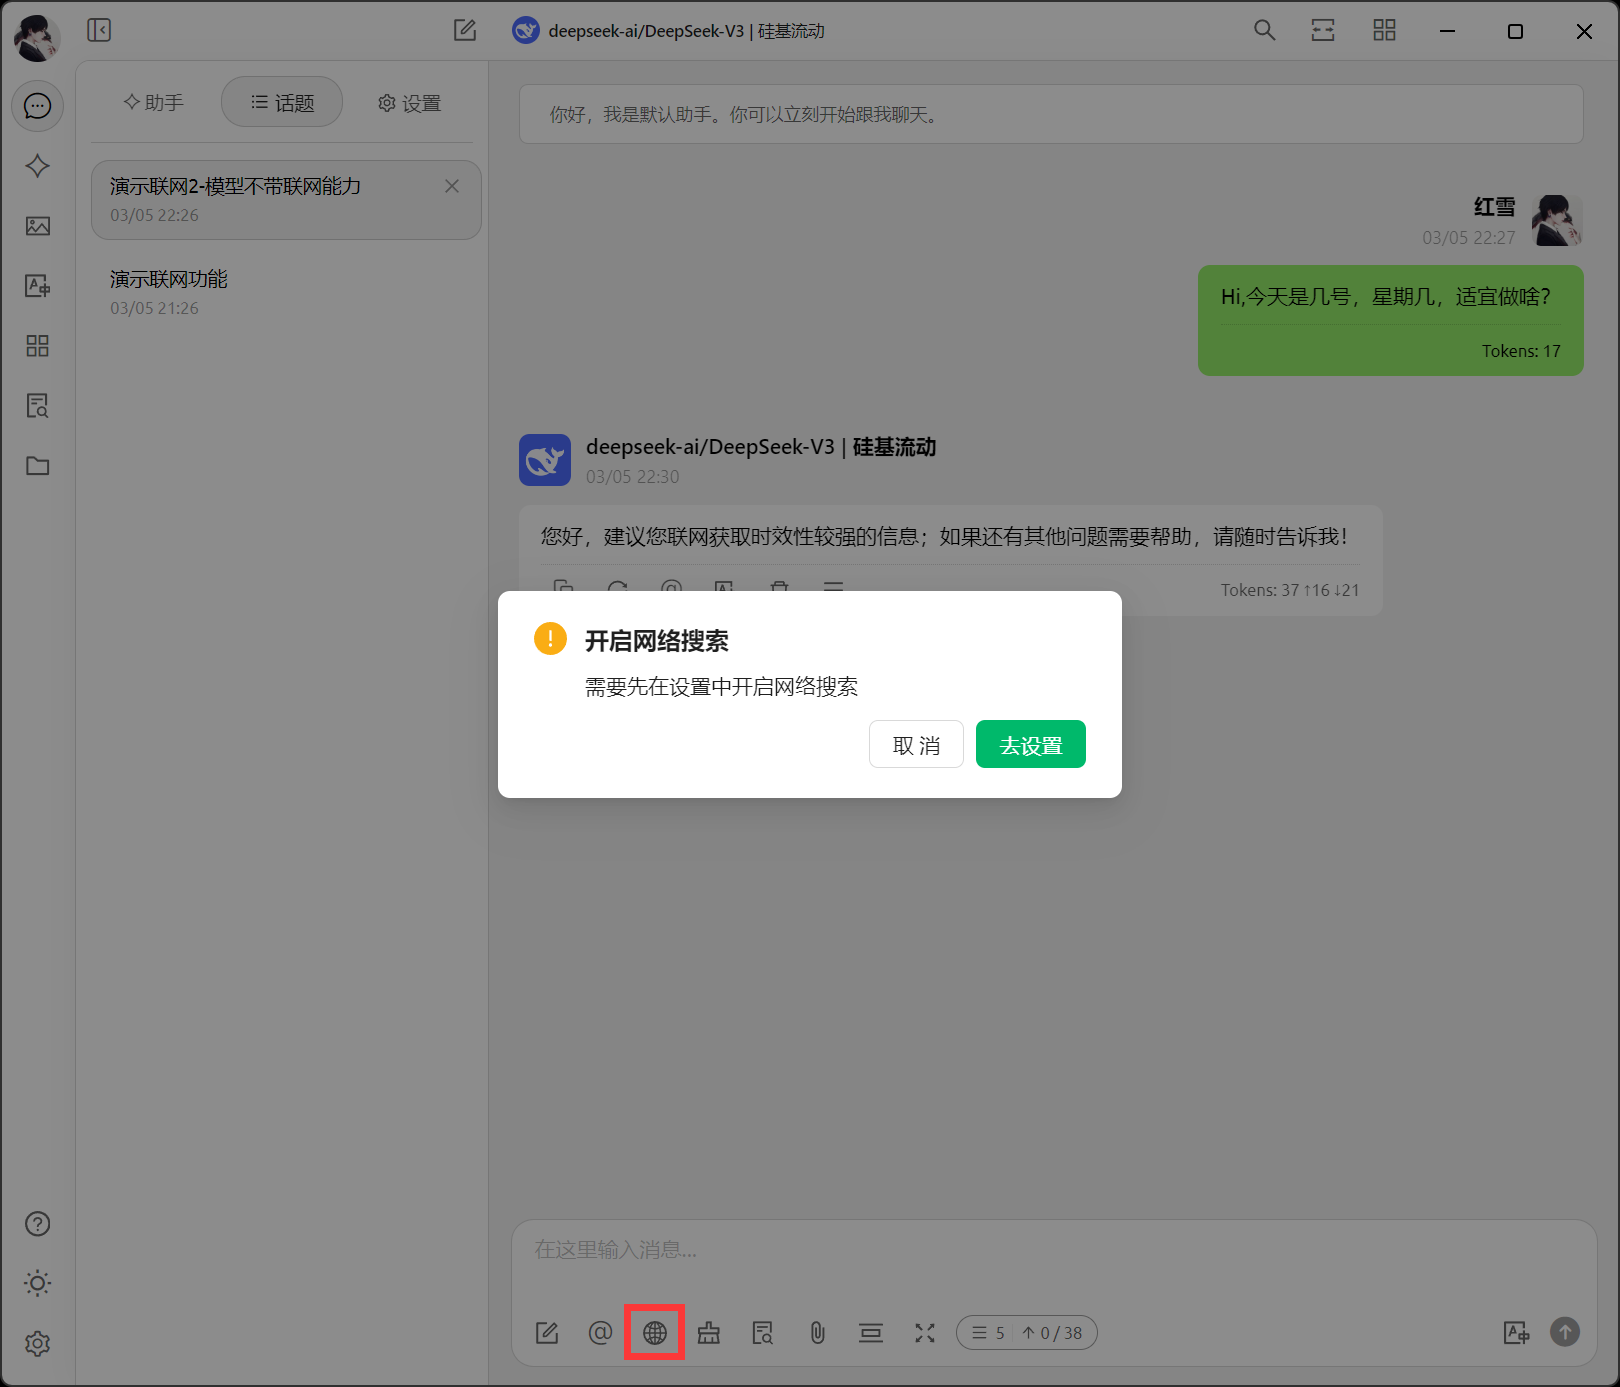Viewport: 1620px width, 1387px height.
Task: Expand the context count 5 indicator
Action: (988, 1332)
